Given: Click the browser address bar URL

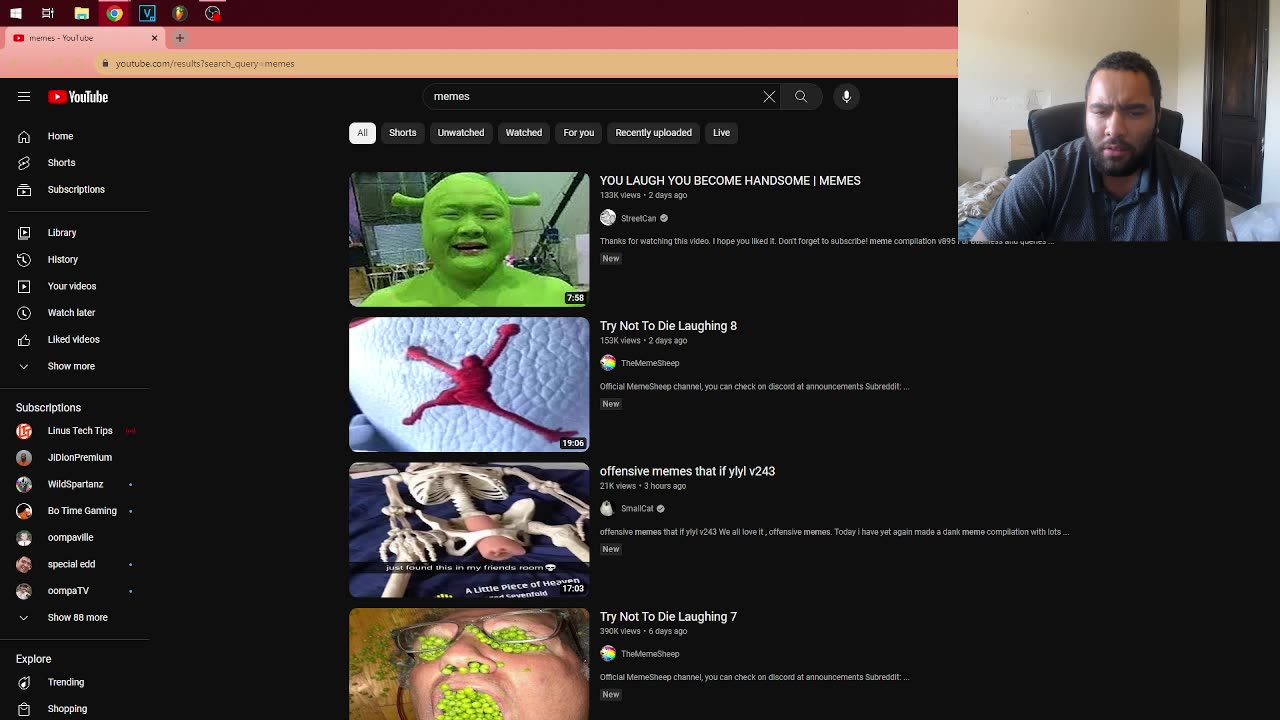Looking at the screenshot, I should tap(205, 63).
